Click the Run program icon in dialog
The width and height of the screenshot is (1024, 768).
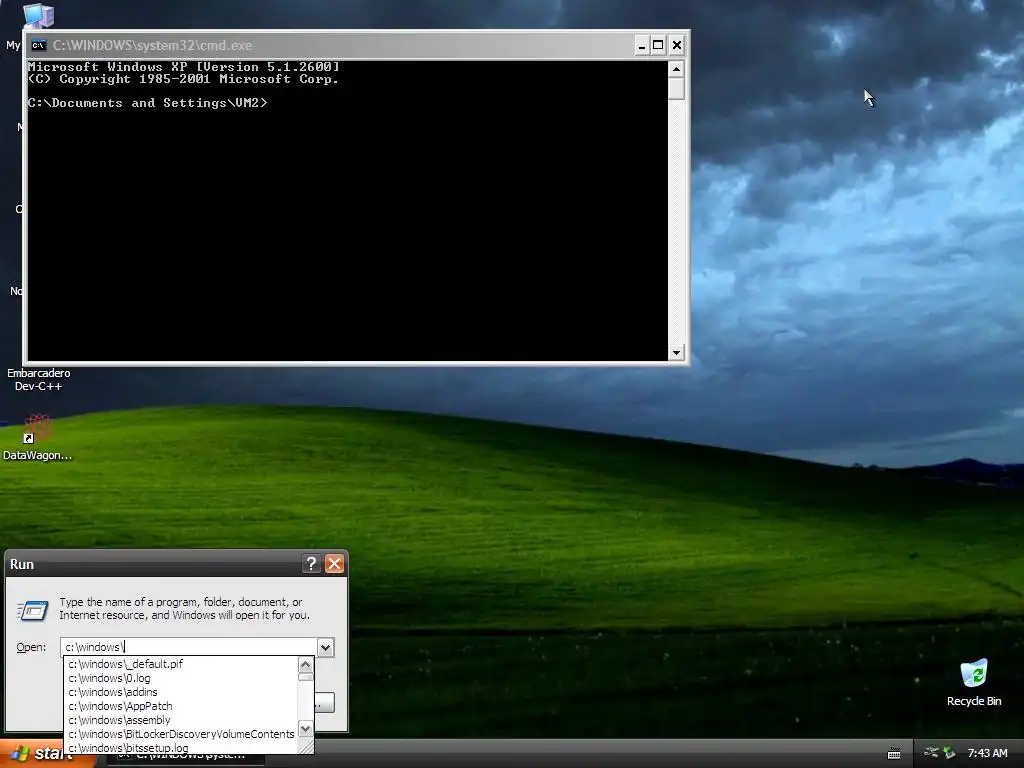click(33, 611)
